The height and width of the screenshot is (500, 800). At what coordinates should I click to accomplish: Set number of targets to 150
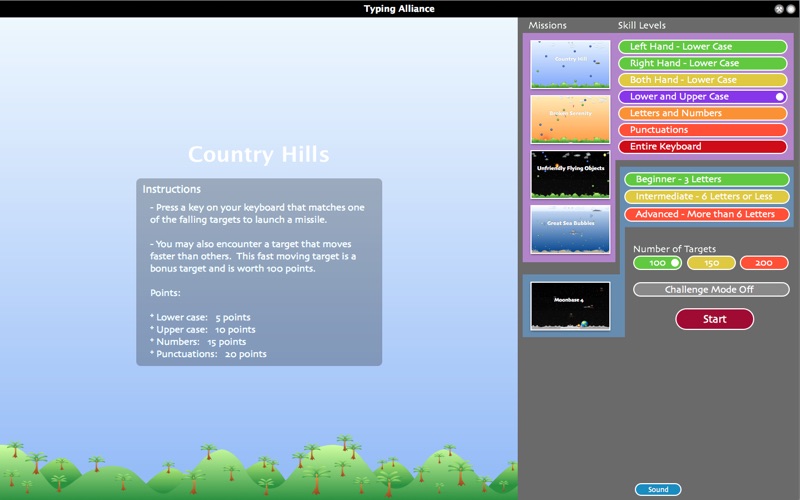coord(711,263)
